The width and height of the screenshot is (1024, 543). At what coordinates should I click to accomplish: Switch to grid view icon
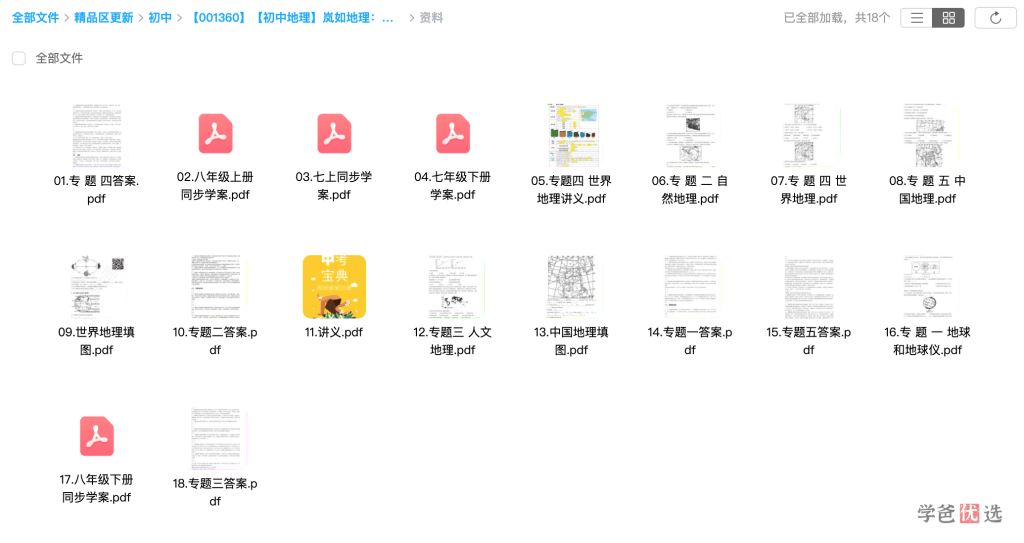[949, 18]
